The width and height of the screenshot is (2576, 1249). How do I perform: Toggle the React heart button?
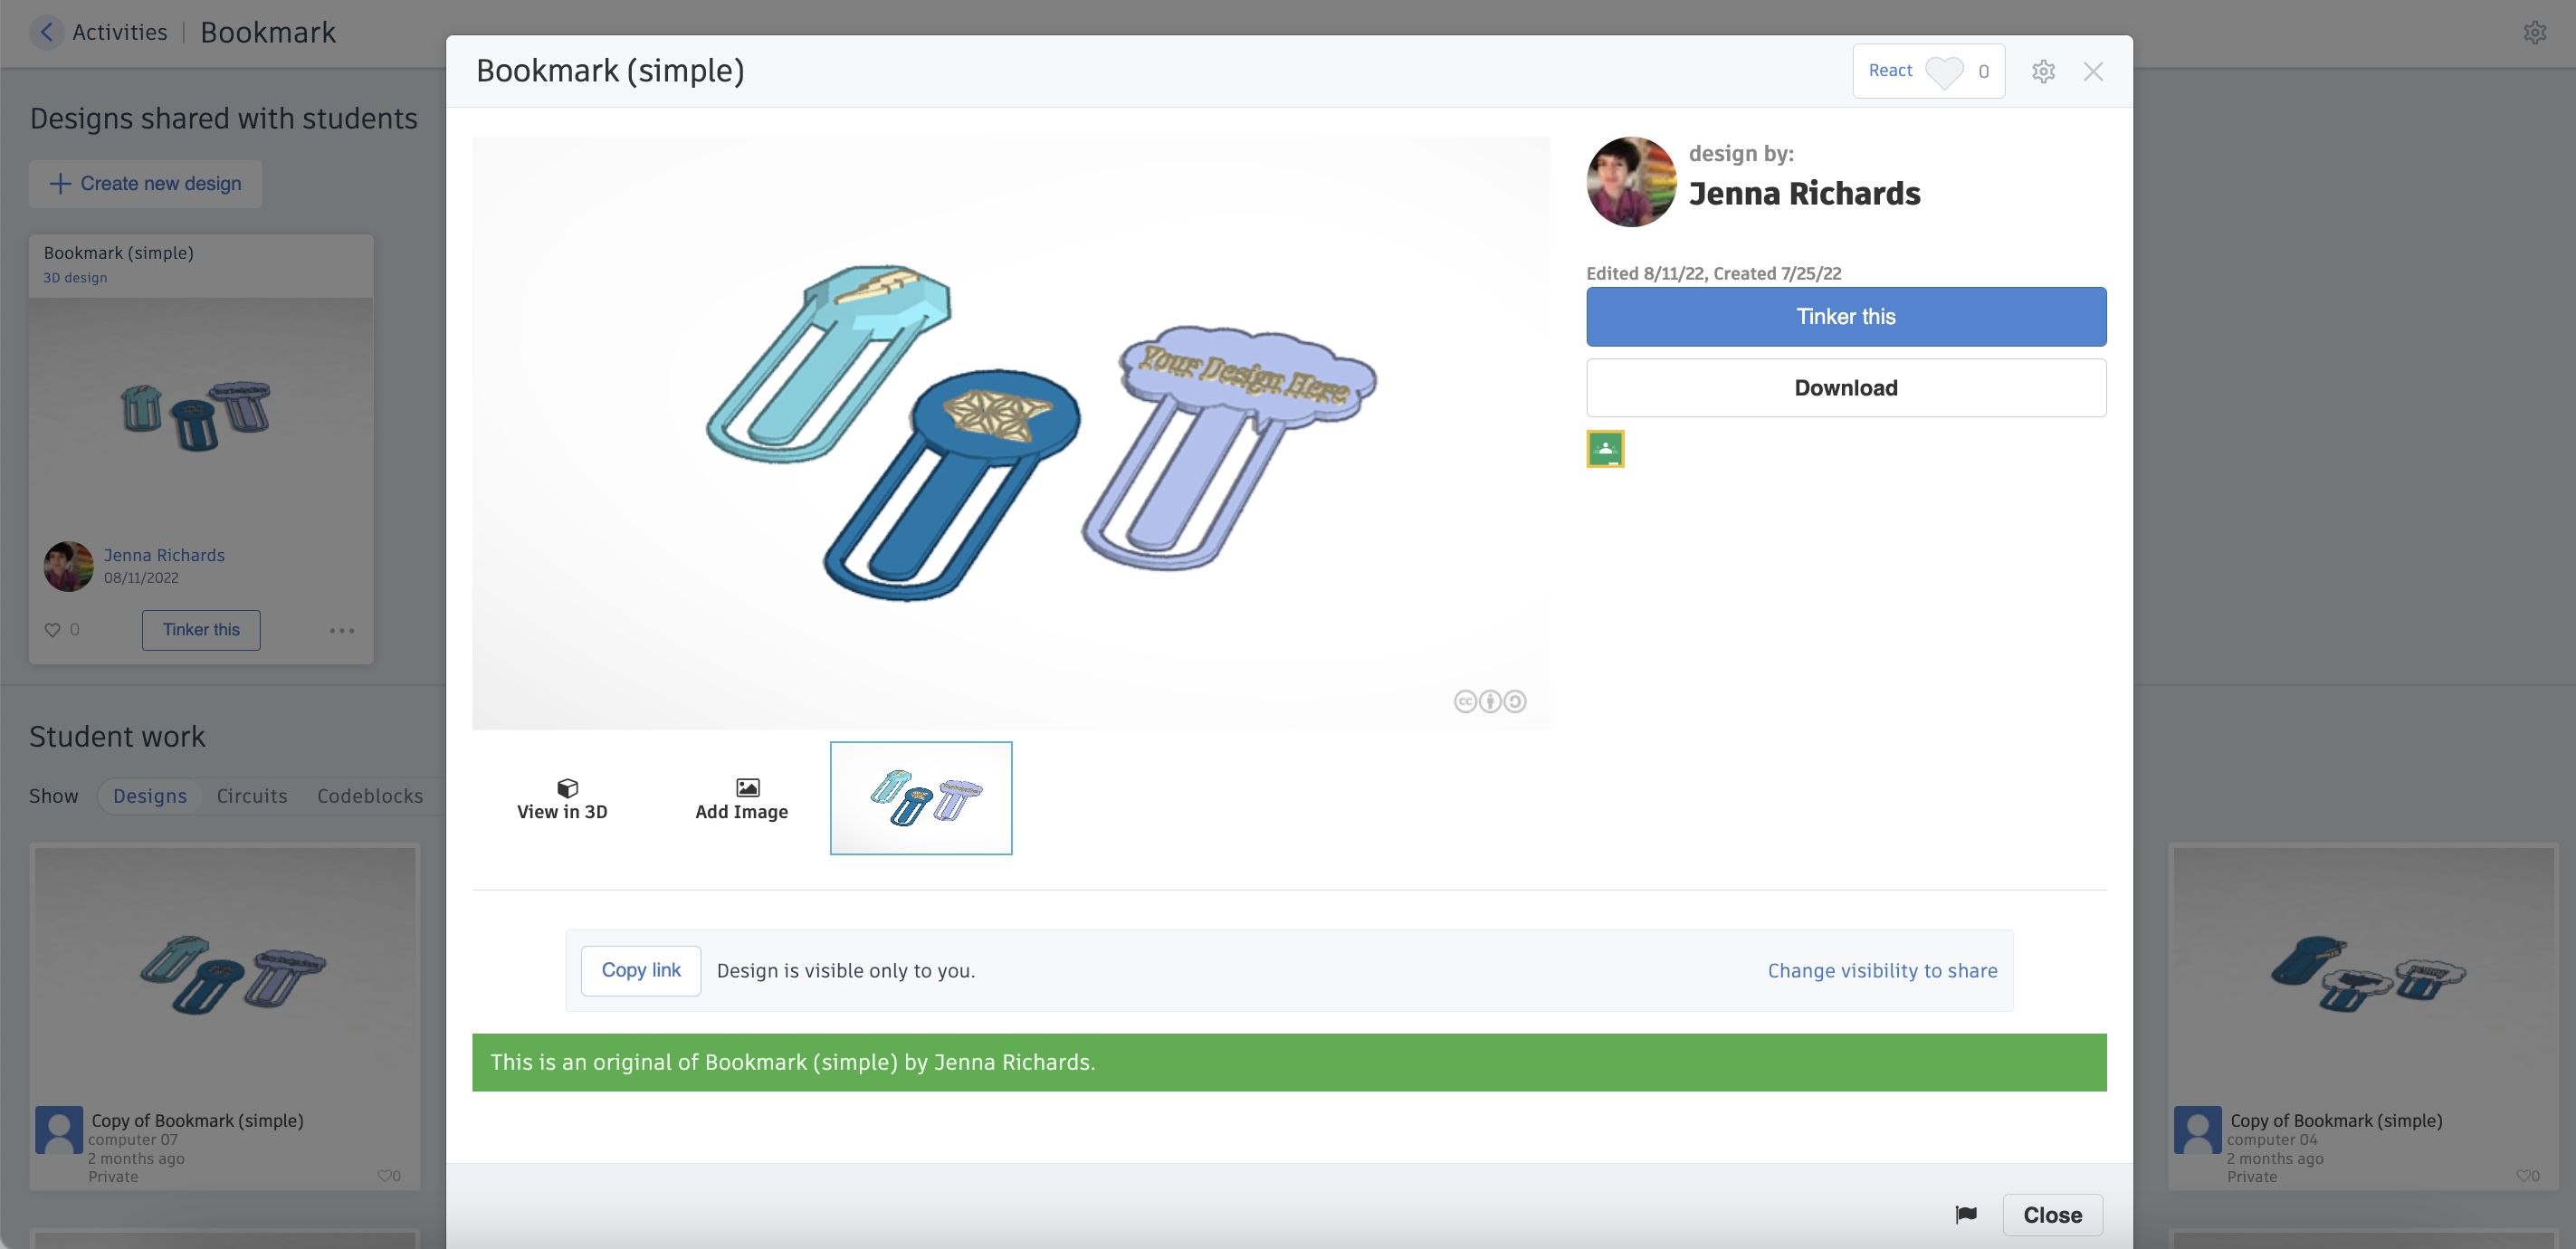pyautogui.click(x=1943, y=71)
